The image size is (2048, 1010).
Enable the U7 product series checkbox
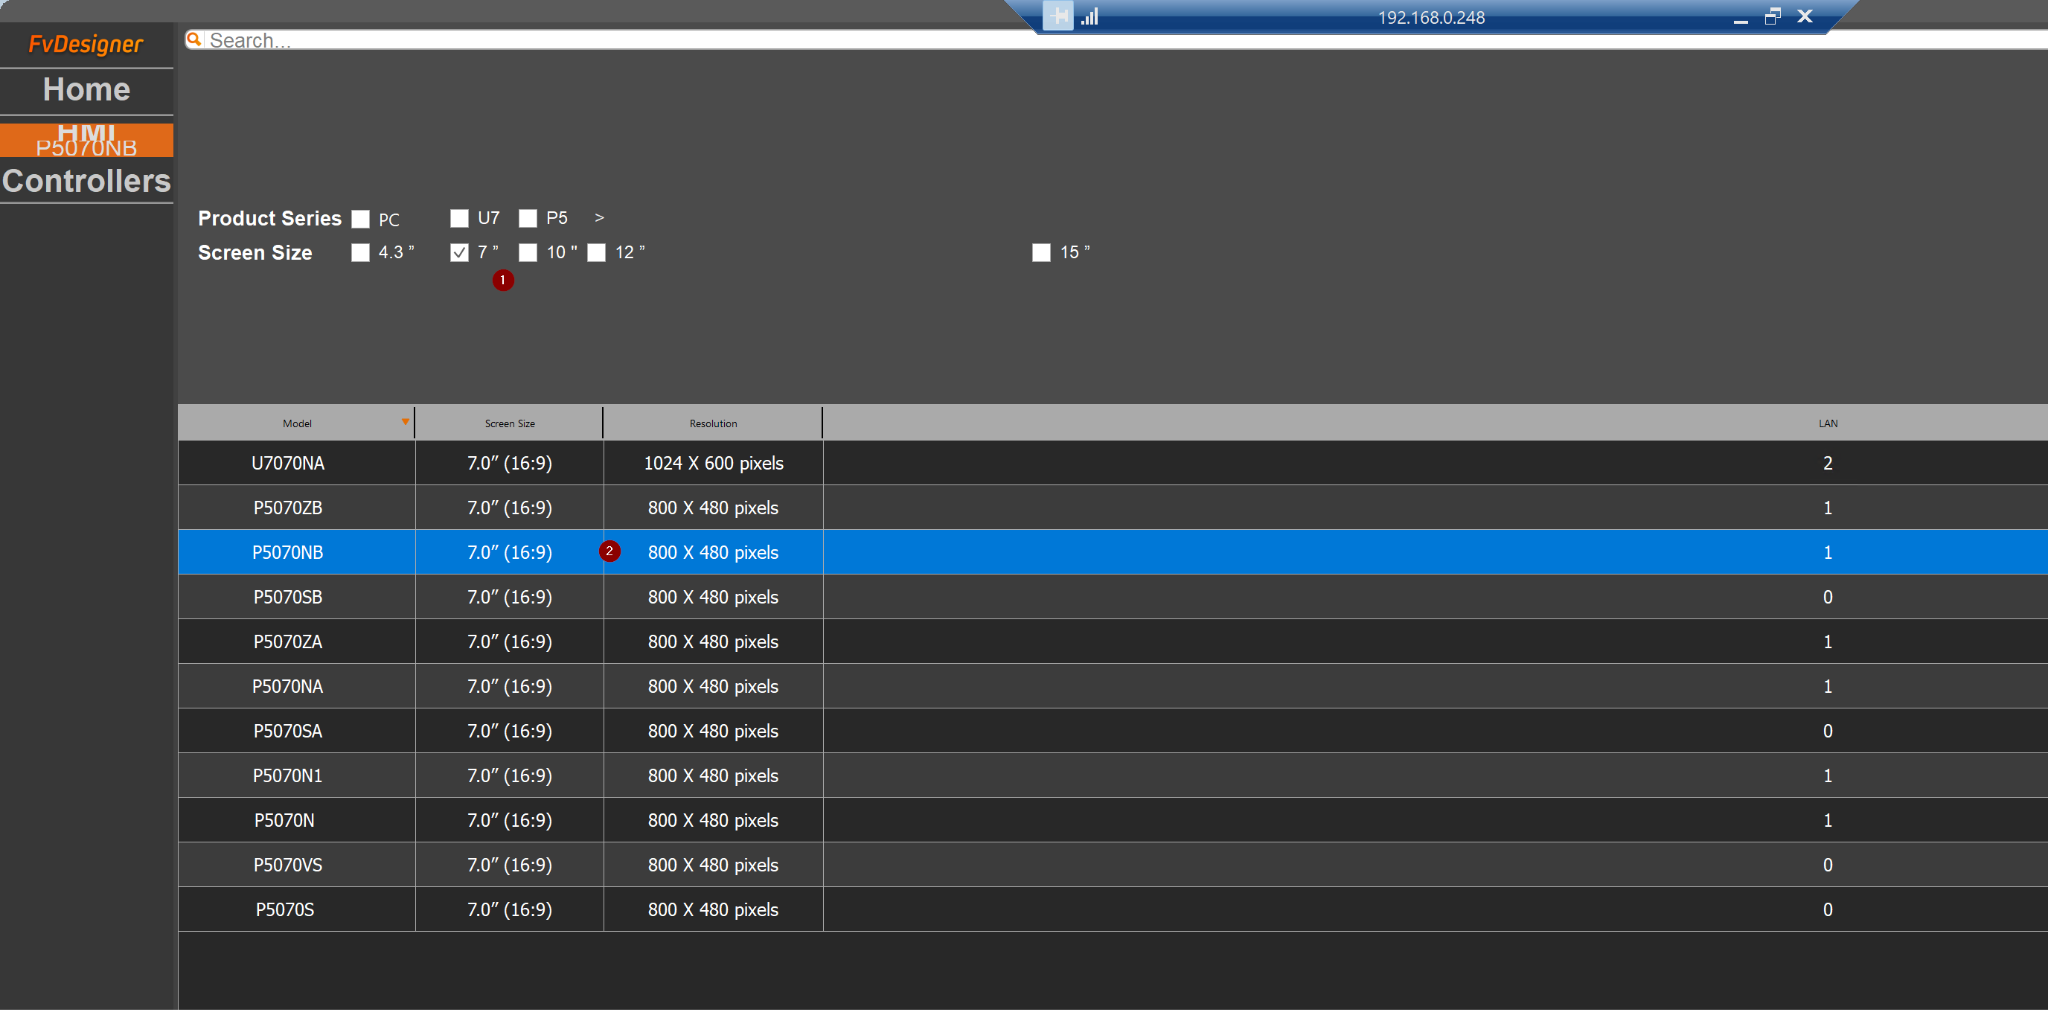(460, 218)
